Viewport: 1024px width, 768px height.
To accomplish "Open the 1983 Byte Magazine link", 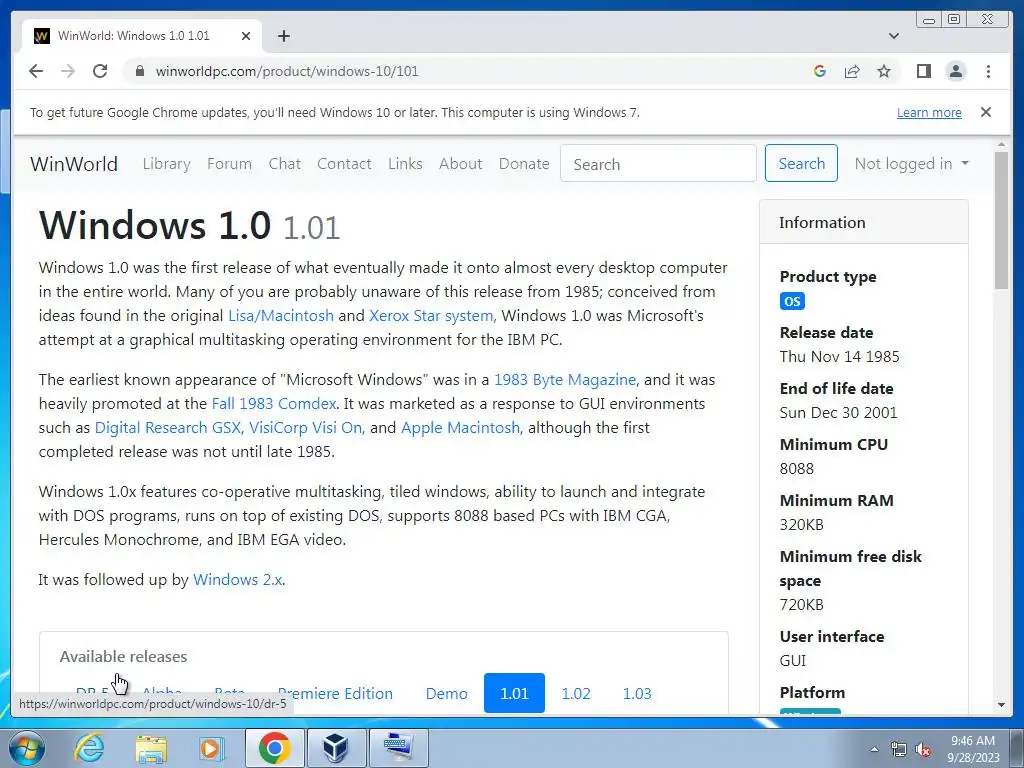I will 565,379.
